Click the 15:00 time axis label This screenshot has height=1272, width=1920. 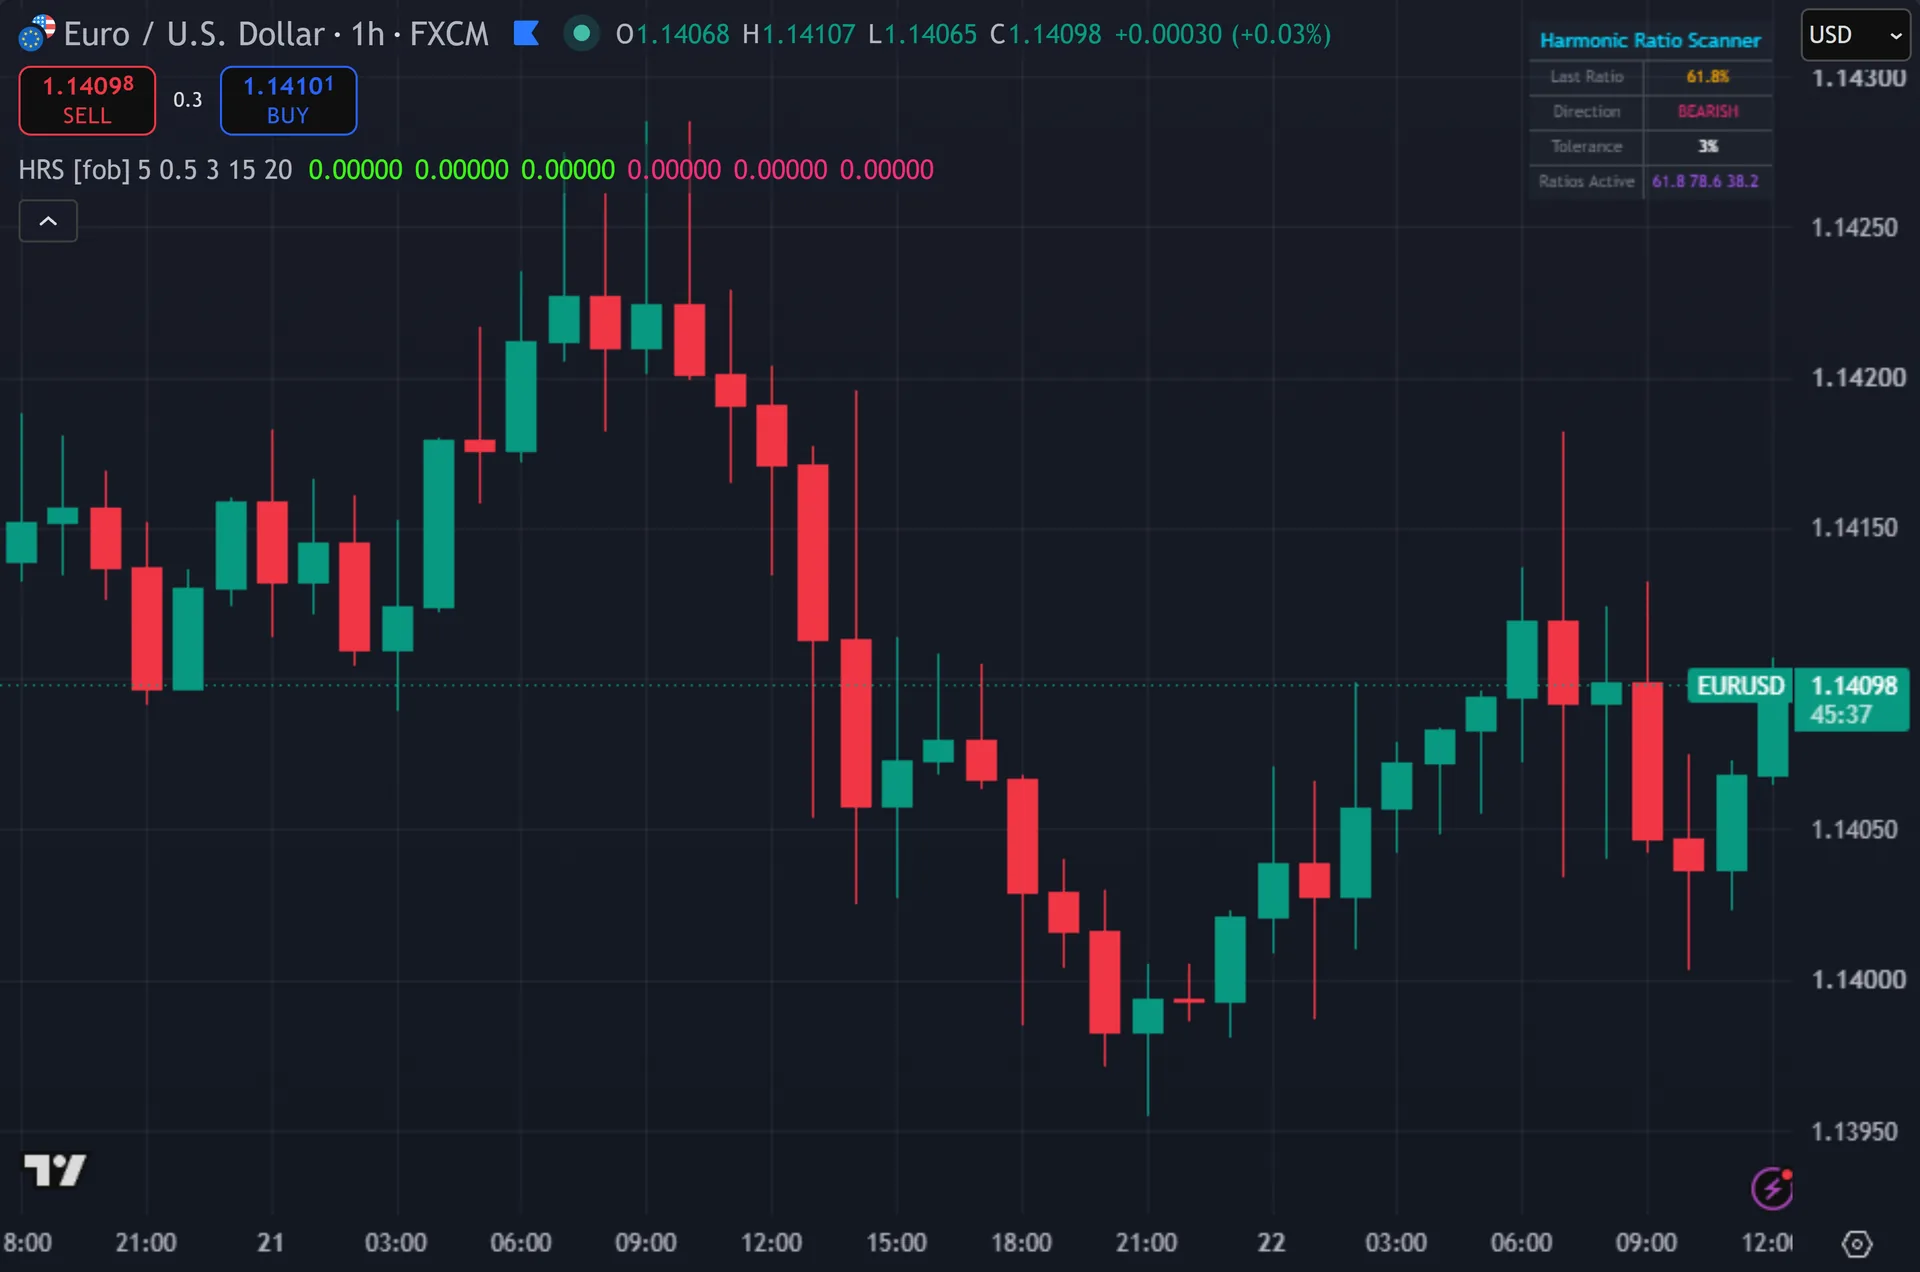point(896,1243)
